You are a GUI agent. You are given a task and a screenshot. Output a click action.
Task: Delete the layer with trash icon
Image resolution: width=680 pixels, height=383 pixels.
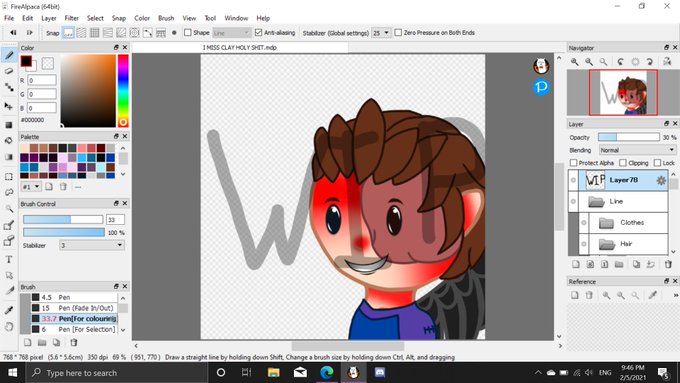tap(668, 264)
